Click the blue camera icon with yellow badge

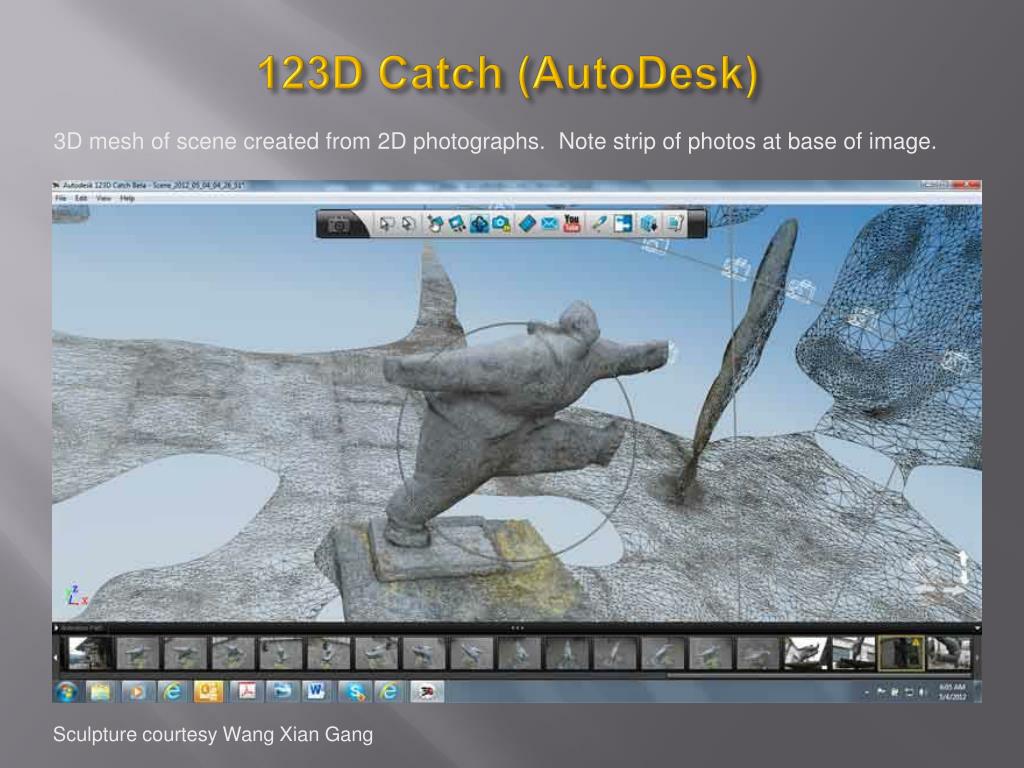(502, 225)
